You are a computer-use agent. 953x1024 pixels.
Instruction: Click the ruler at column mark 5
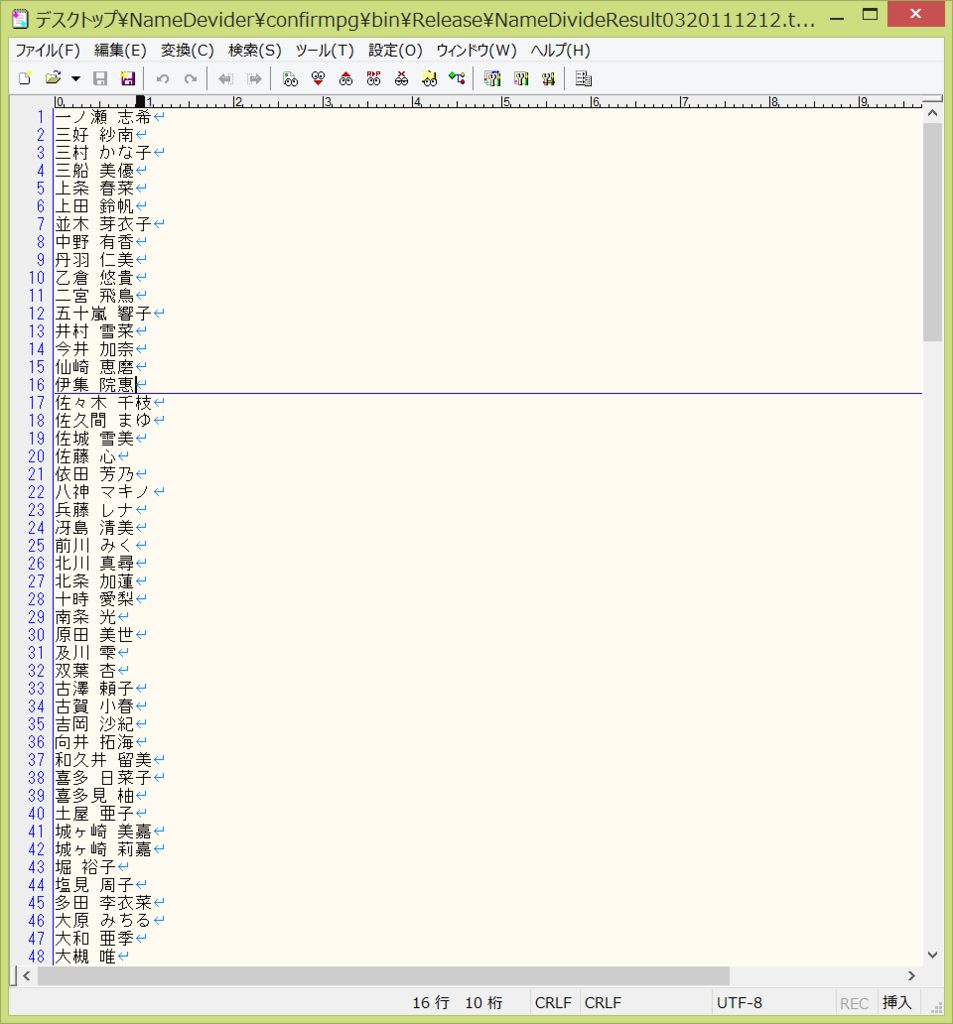[x=505, y=102]
